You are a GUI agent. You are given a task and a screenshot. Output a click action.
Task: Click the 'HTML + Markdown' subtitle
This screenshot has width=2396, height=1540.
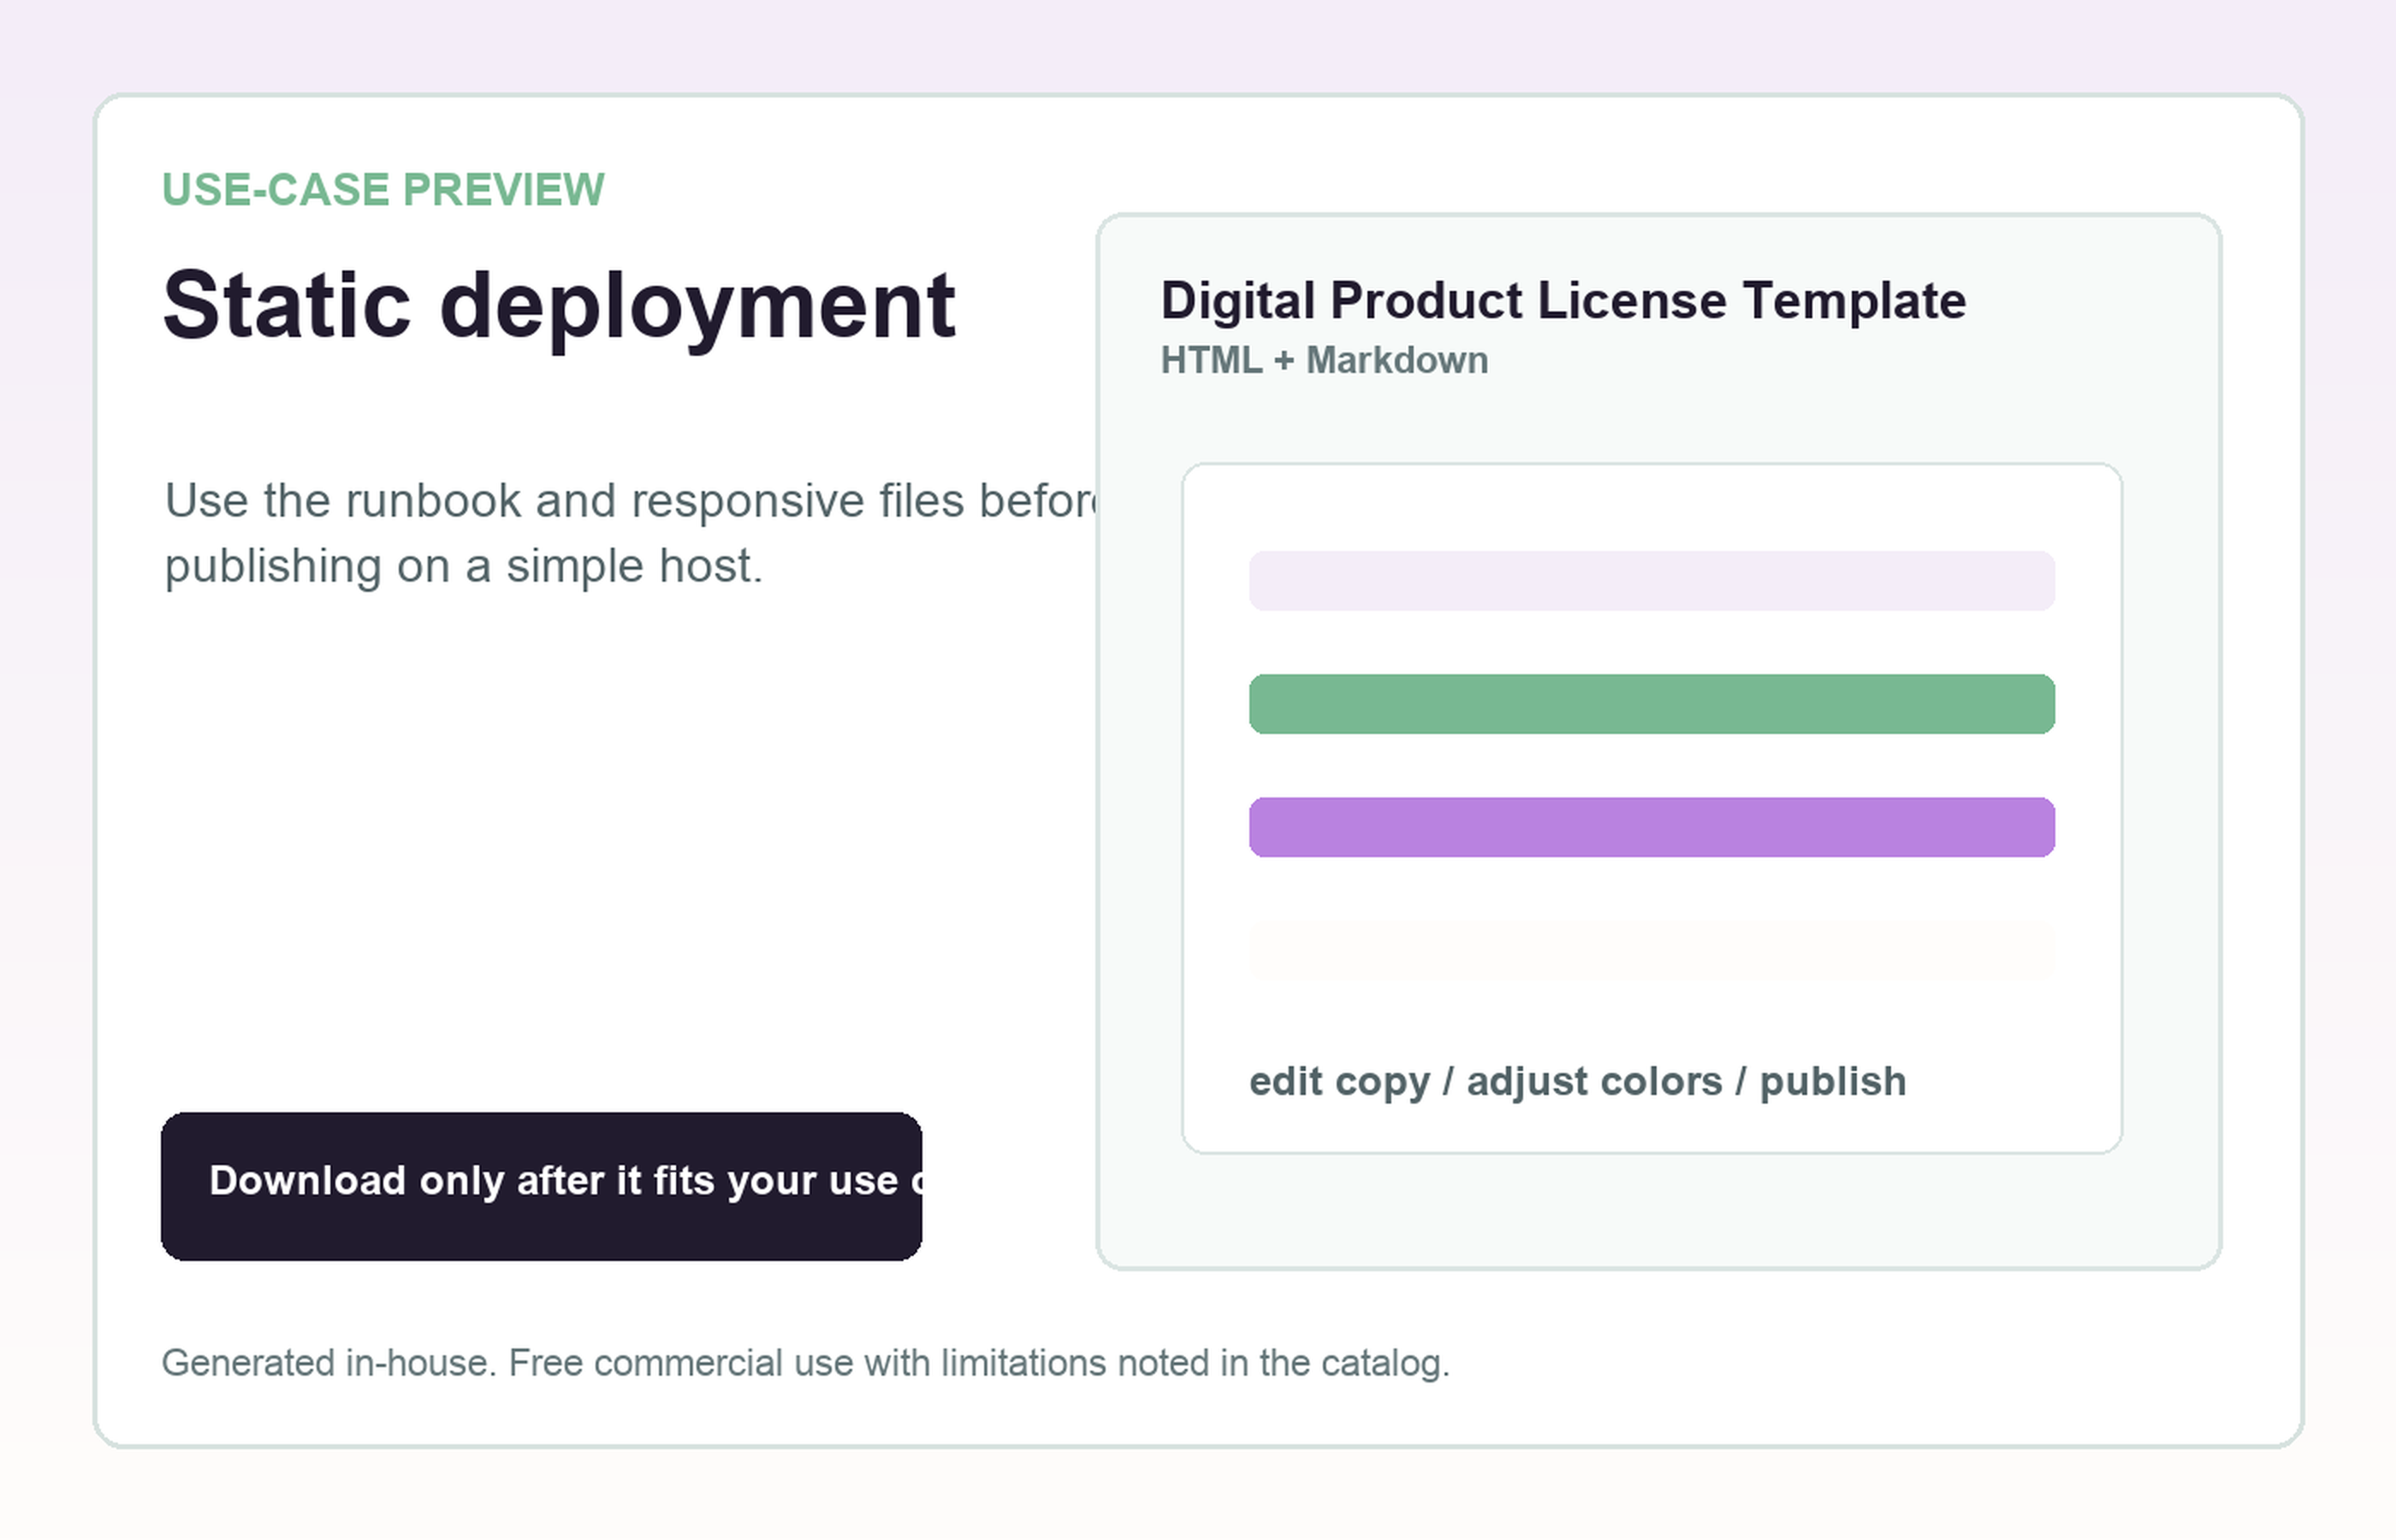tap(1324, 361)
